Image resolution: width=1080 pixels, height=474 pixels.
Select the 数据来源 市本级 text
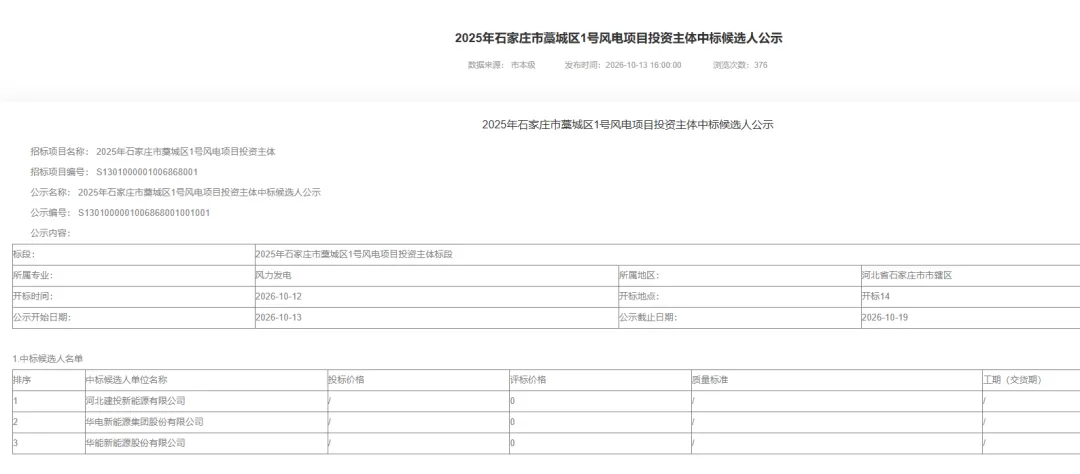pyautogui.click(x=502, y=65)
